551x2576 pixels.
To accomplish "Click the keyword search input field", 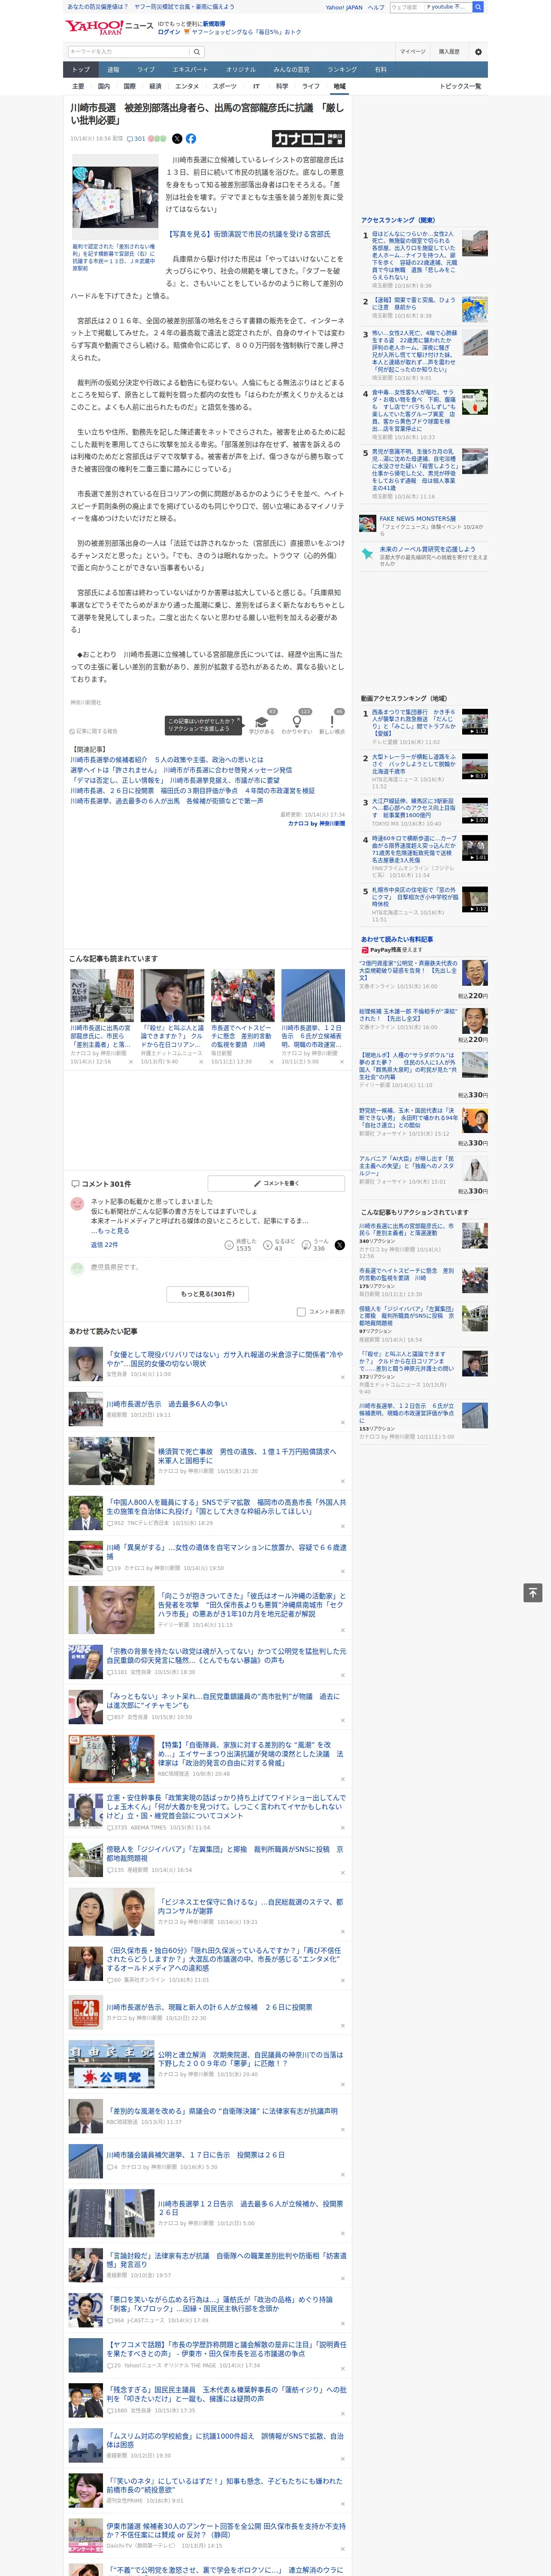I will click(x=129, y=51).
